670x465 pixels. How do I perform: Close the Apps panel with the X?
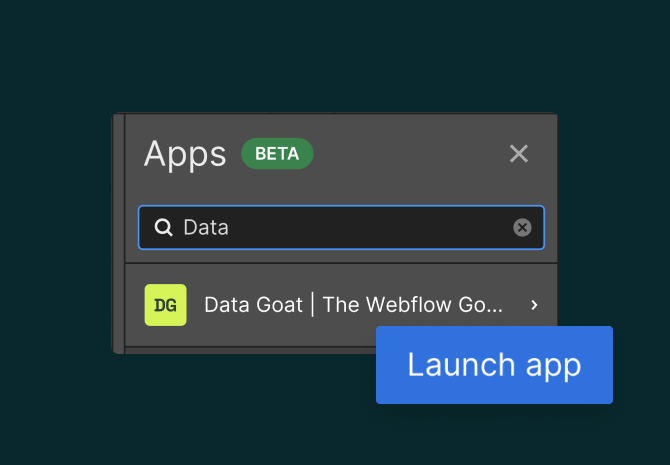tap(519, 153)
